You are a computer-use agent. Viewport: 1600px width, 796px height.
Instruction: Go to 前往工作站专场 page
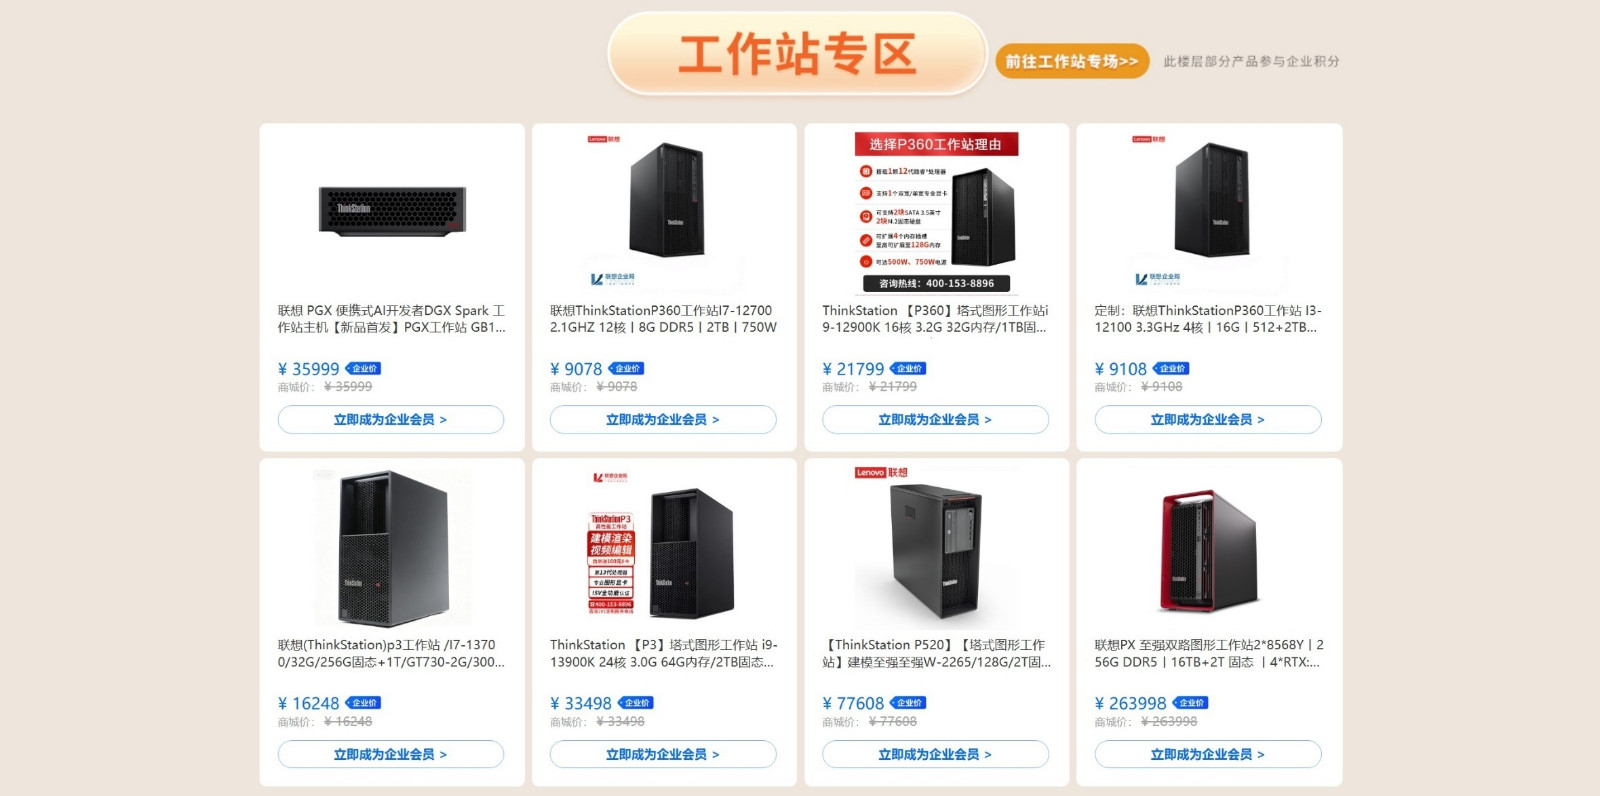(1072, 61)
